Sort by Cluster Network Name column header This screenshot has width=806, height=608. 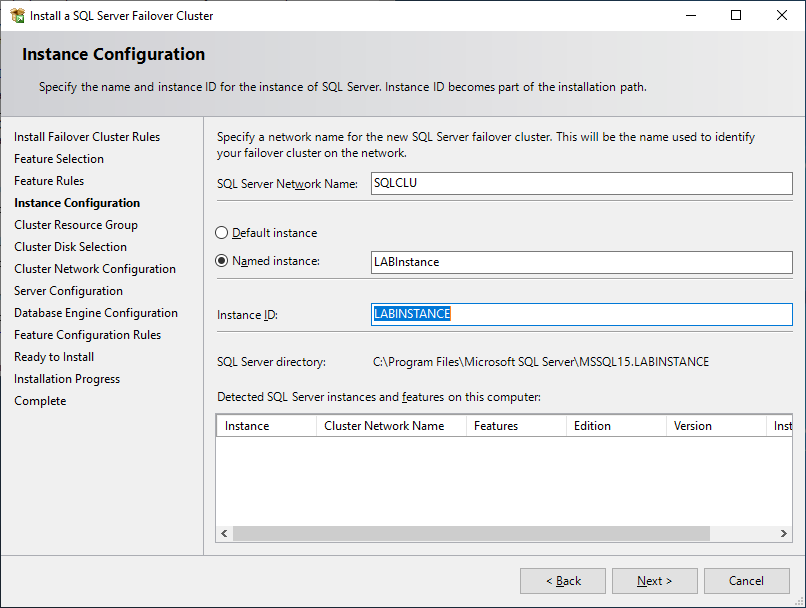[x=391, y=426]
